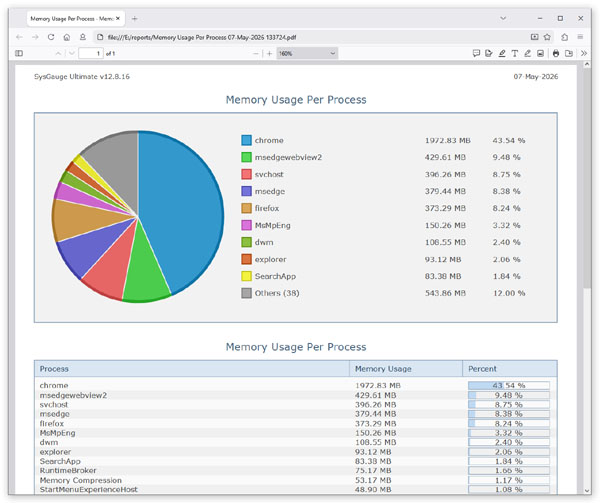Image resolution: width=600 pixels, height=503 pixels.
Task: Go to previous PDF page
Action: tap(58, 53)
